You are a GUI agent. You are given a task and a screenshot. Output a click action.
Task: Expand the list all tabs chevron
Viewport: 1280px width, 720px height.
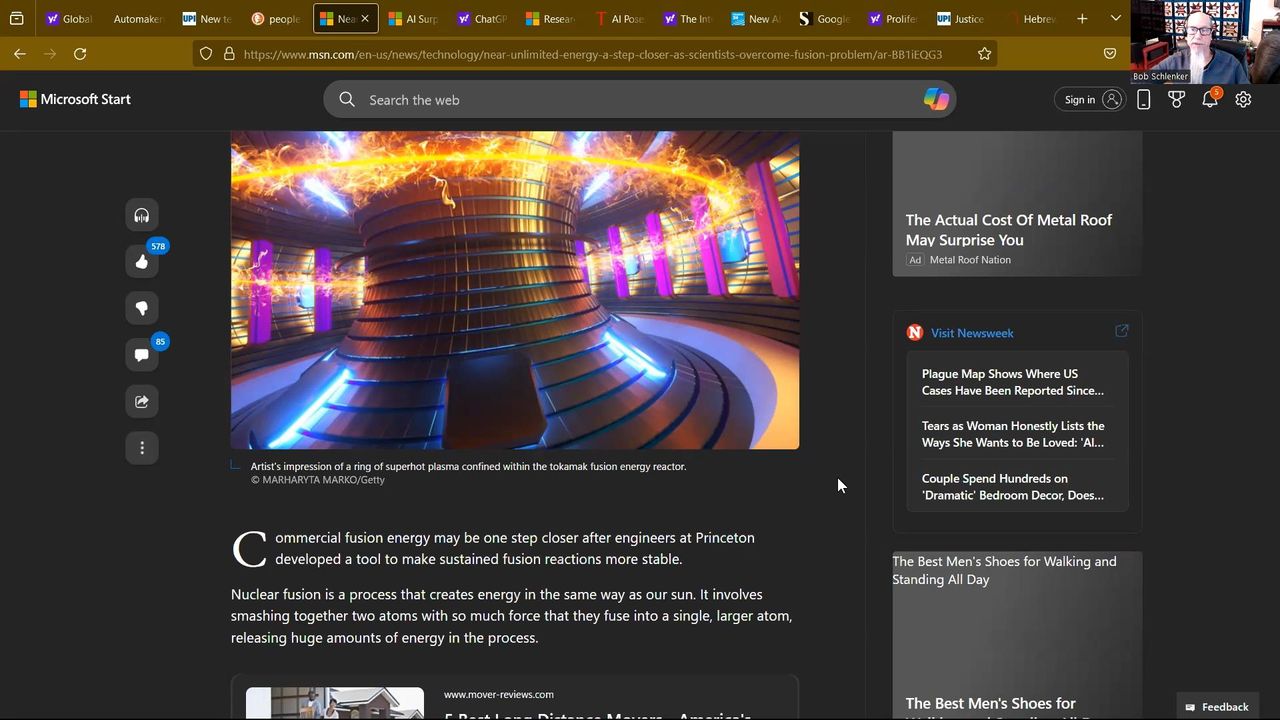[1115, 18]
